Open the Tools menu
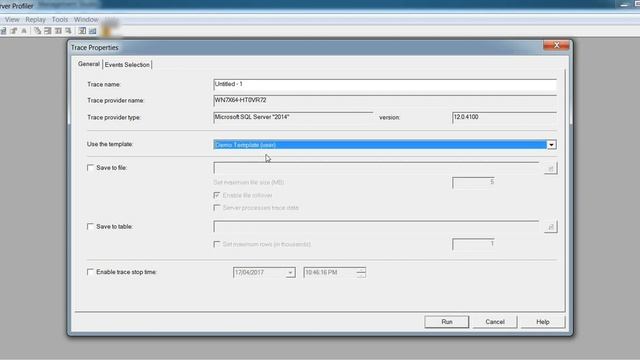640x360 pixels. (x=60, y=20)
